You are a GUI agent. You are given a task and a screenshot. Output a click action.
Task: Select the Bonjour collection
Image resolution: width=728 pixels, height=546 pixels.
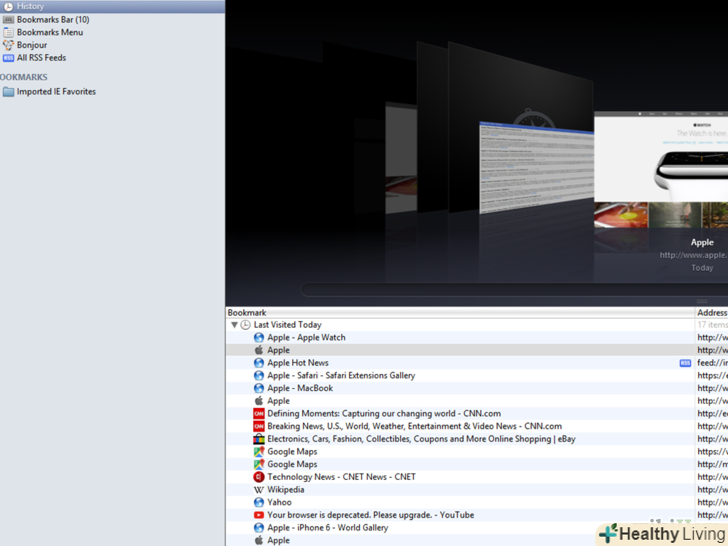click(x=31, y=45)
